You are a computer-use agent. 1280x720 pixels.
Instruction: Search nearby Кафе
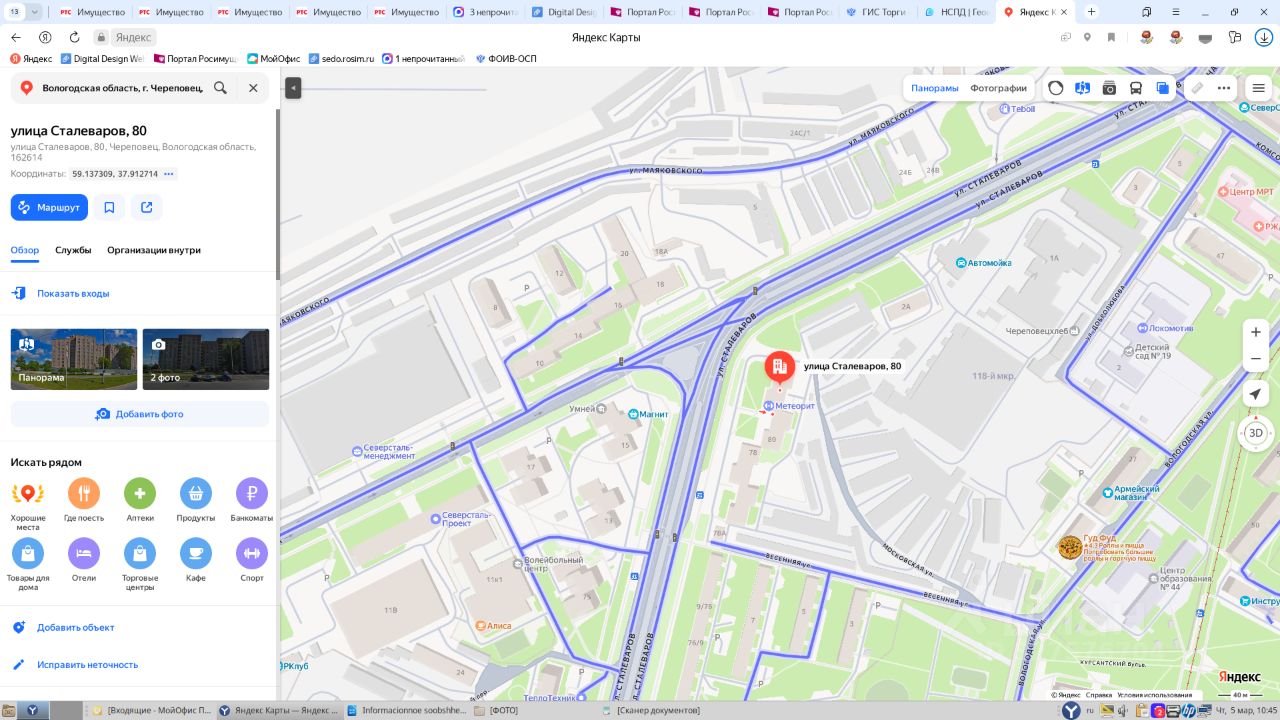[x=196, y=560]
